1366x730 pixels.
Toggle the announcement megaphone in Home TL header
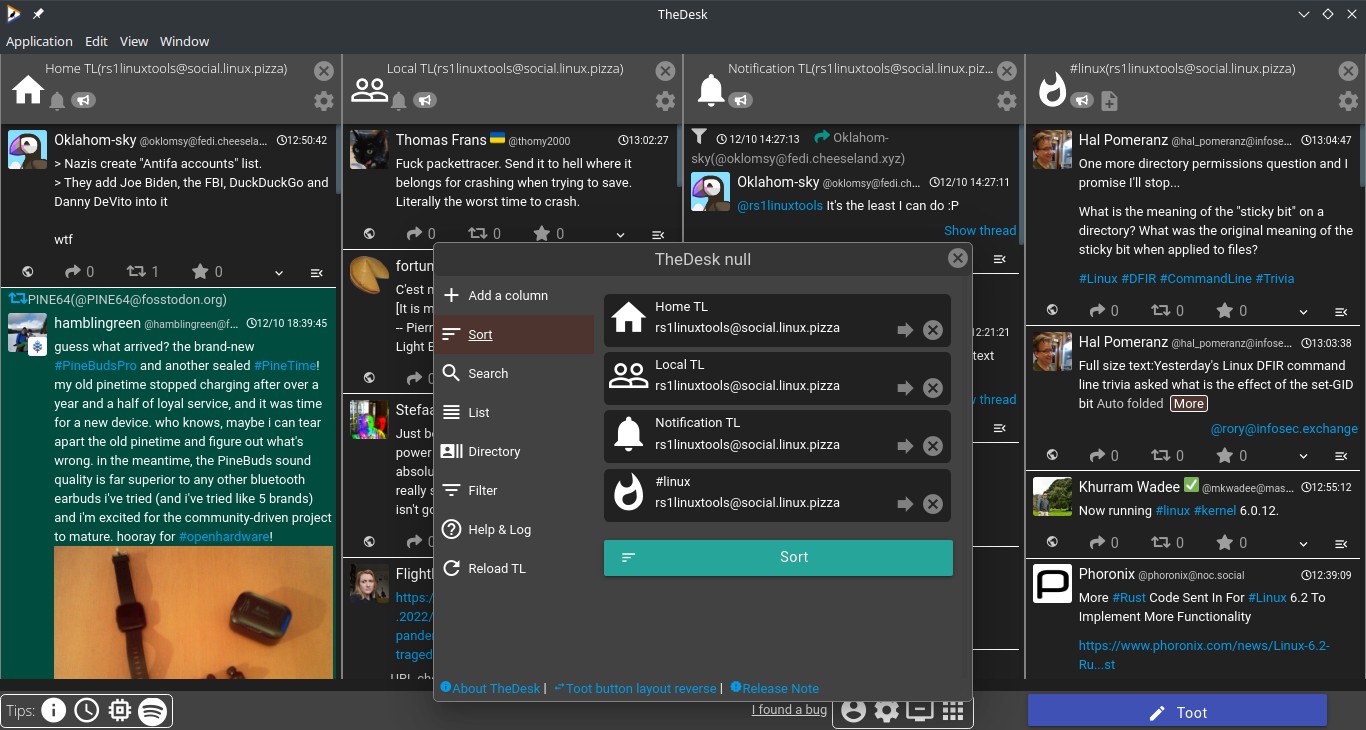[x=84, y=100]
